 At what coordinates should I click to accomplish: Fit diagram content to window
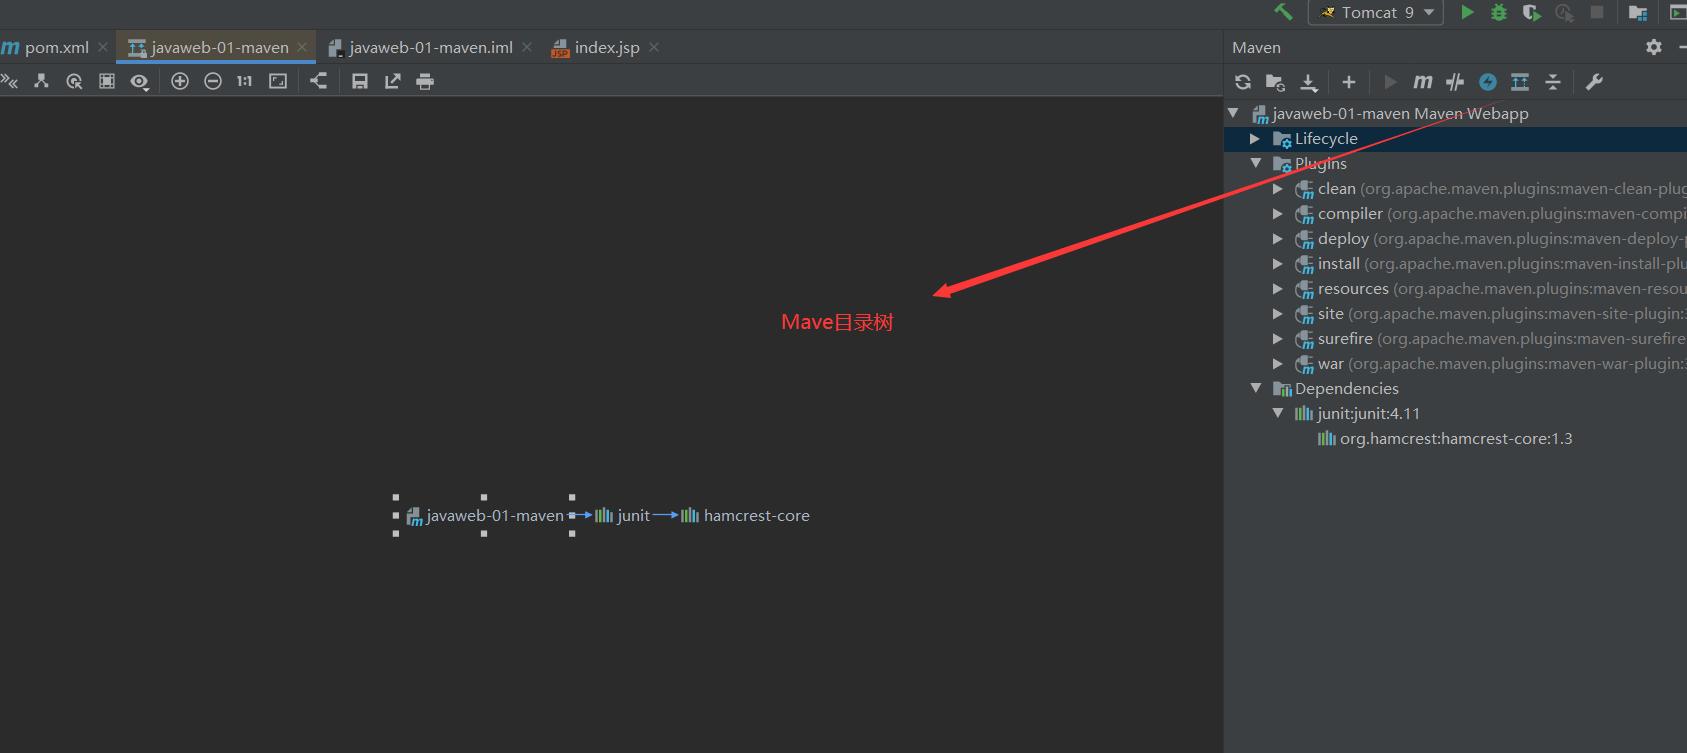(x=278, y=81)
